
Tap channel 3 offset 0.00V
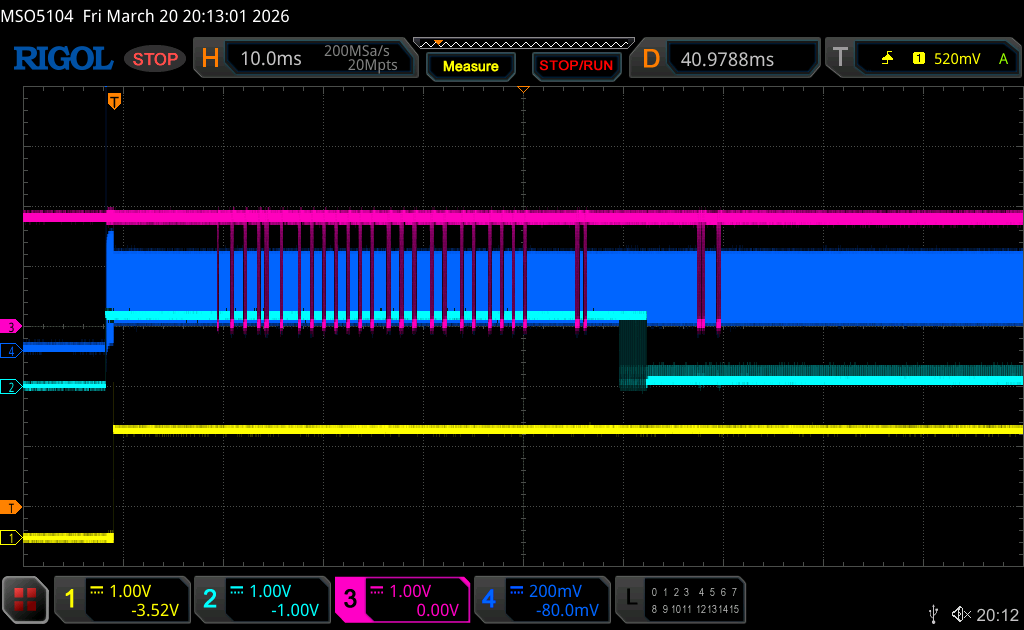438,610
